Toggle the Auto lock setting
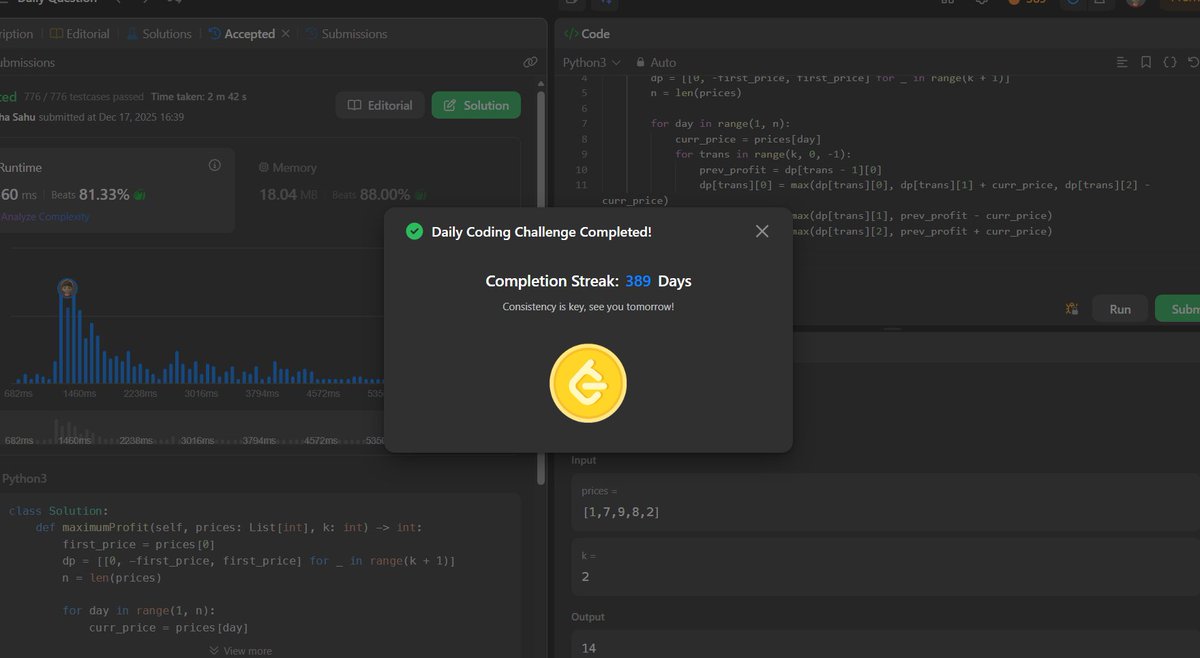1200x658 pixels. click(x=655, y=62)
